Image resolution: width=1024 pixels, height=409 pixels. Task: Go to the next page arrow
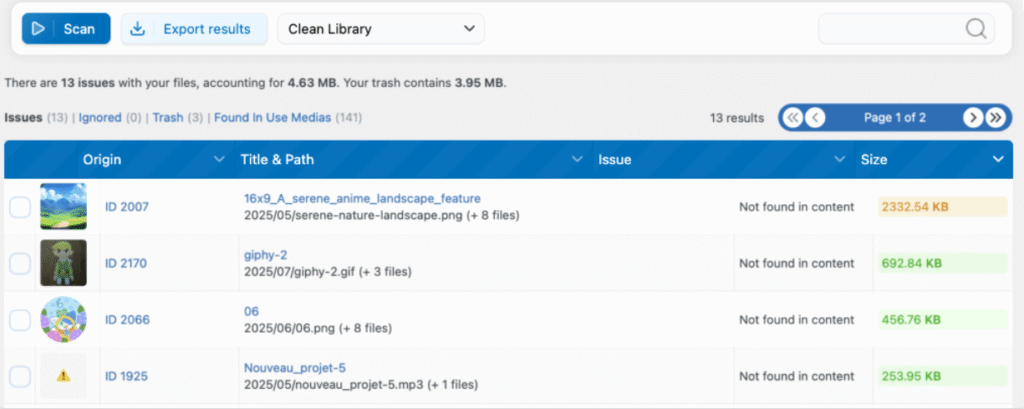click(972, 117)
